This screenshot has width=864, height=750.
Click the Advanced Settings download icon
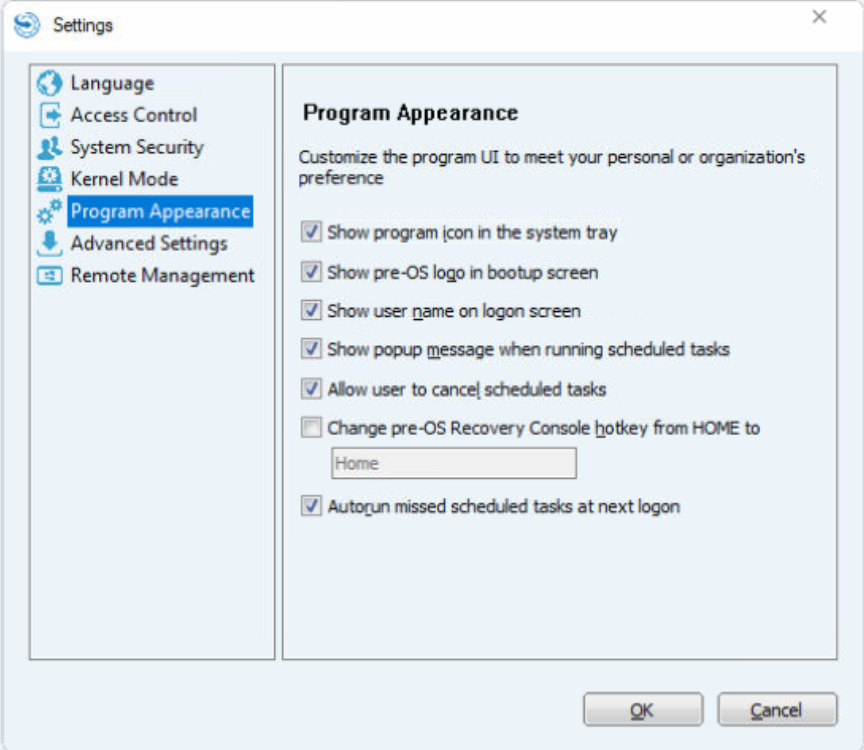(50, 244)
